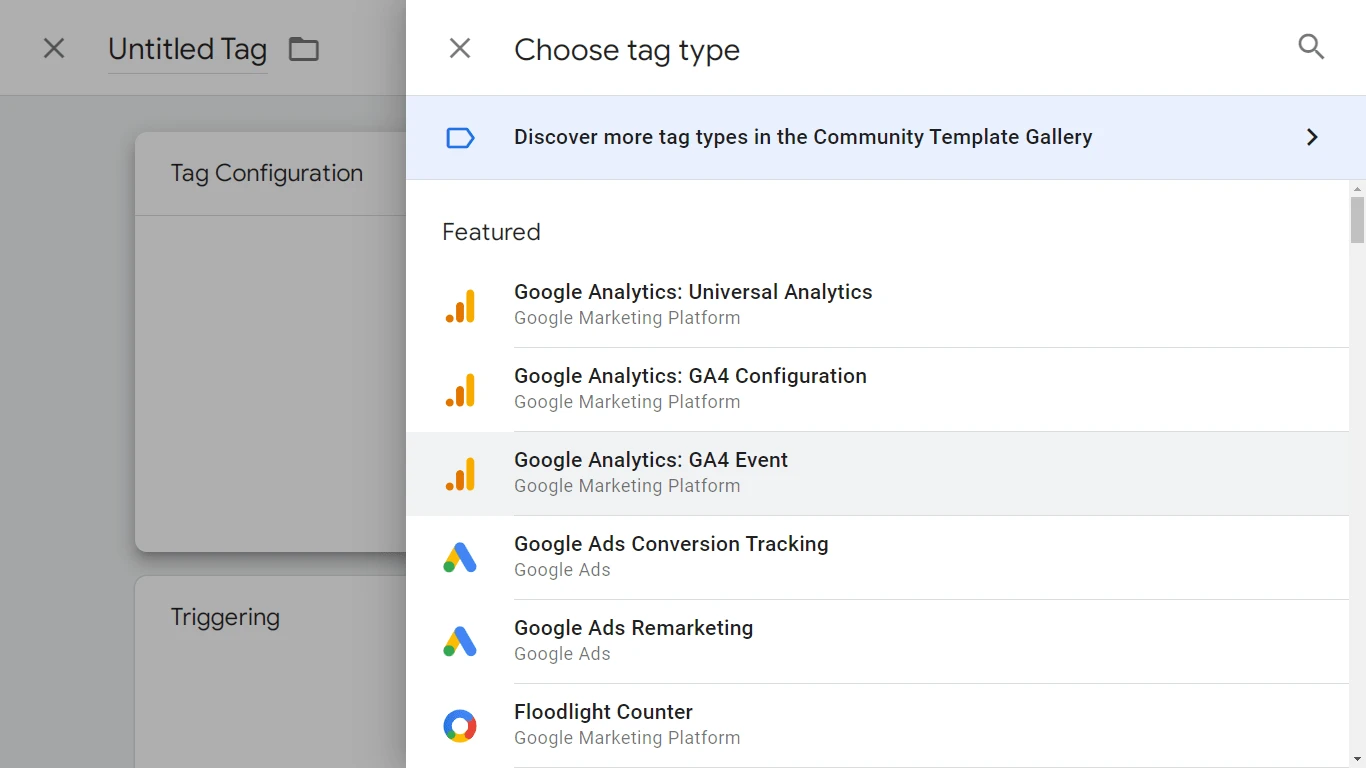1366x768 pixels.
Task: Select Google Analytics: Universal Analytics tag type
Action: tap(693, 292)
